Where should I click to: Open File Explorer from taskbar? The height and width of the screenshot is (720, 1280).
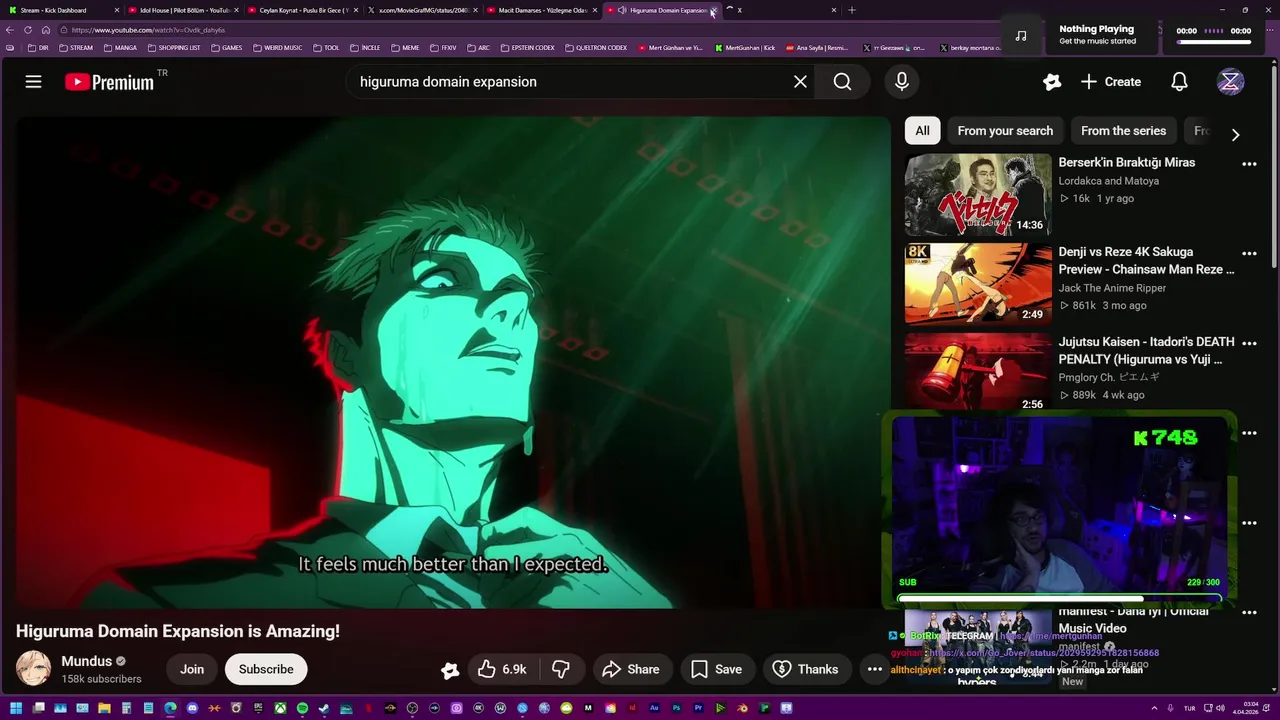click(x=104, y=709)
